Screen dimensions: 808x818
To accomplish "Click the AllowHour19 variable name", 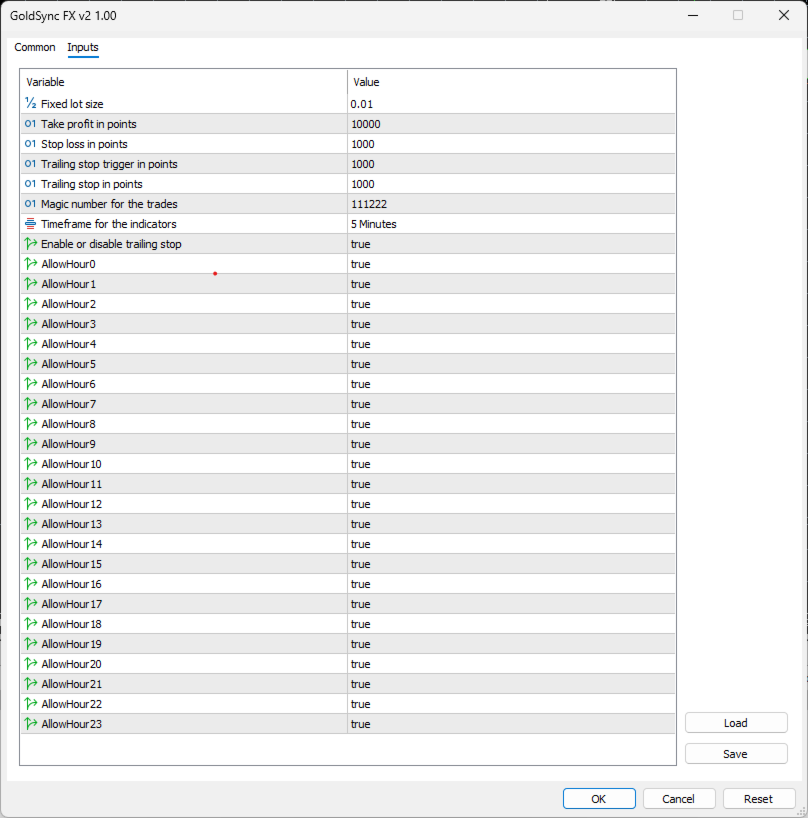I will pos(71,644).
